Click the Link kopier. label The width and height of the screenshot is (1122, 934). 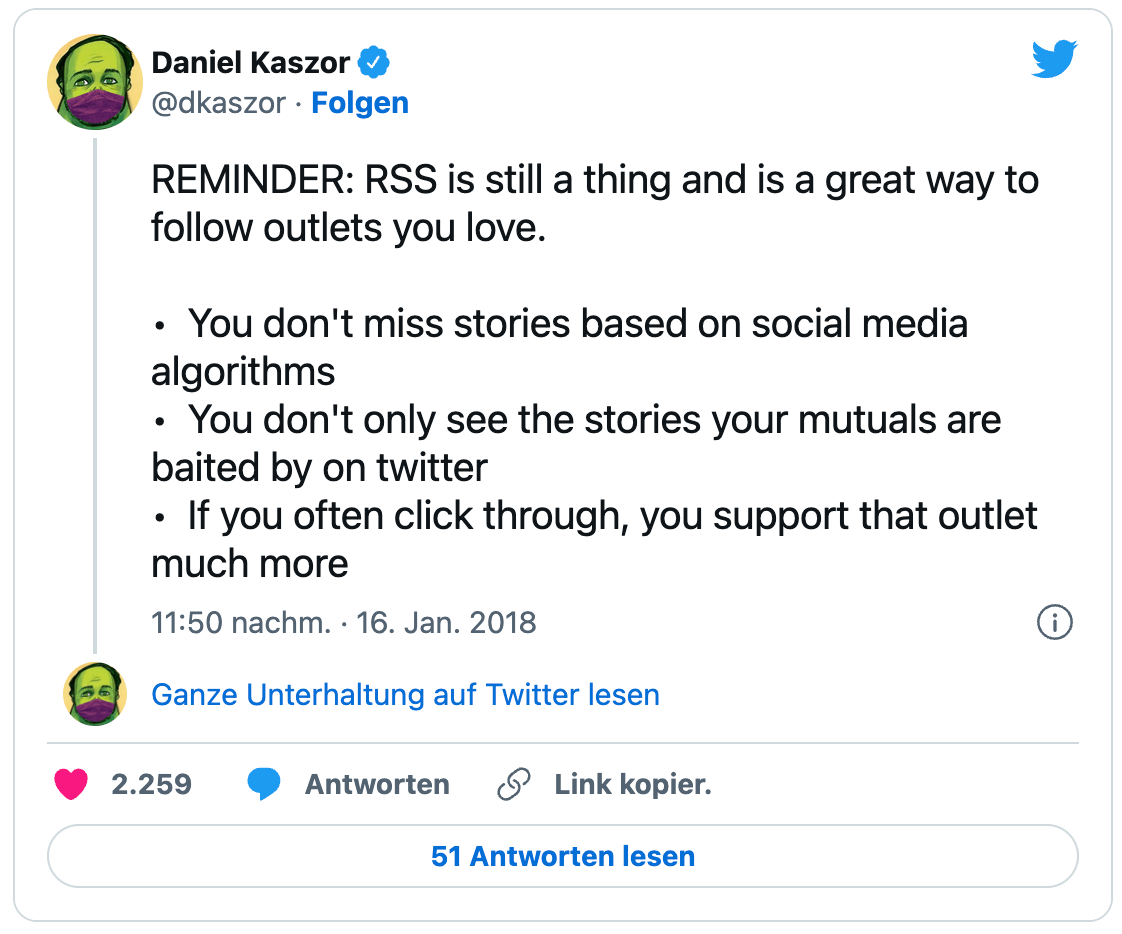pyautogui.click(x=633, y=784)
